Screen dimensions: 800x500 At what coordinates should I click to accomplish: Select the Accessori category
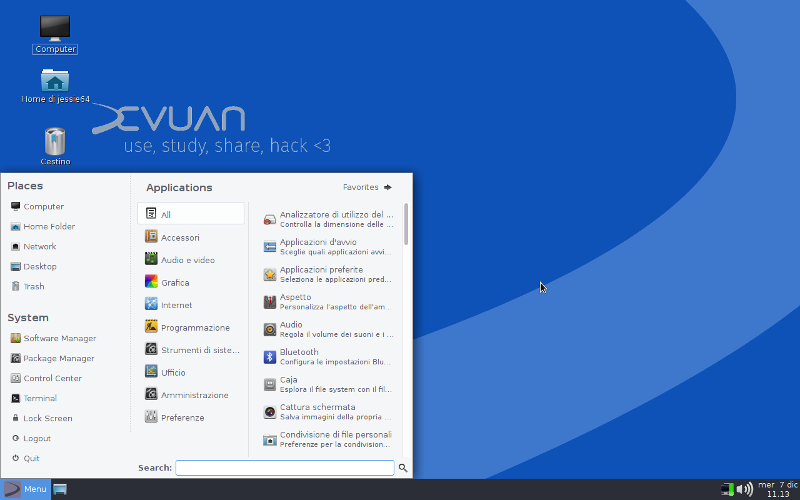tap(191, 237)
